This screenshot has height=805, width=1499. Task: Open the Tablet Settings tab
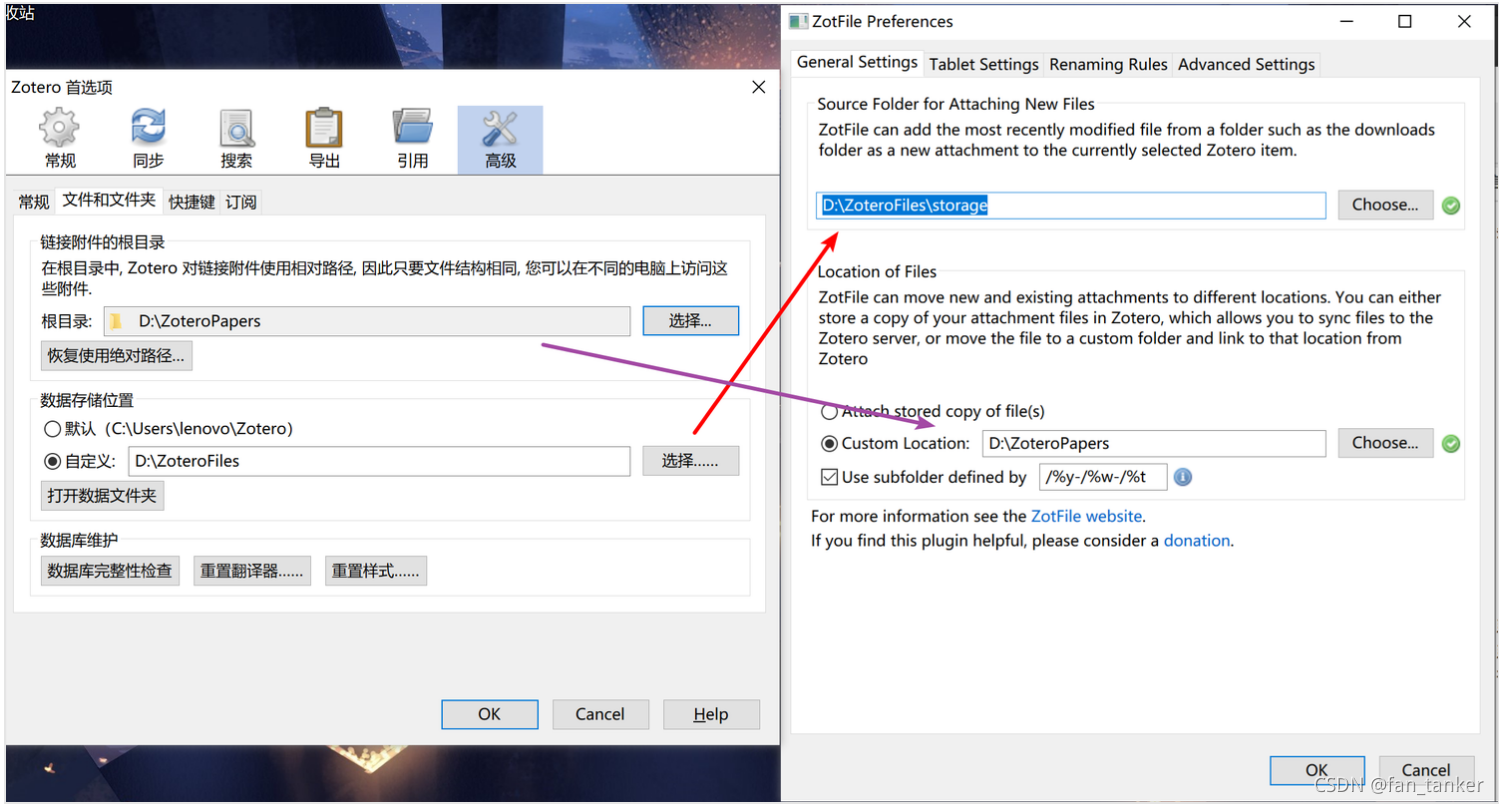click(984, 64)
